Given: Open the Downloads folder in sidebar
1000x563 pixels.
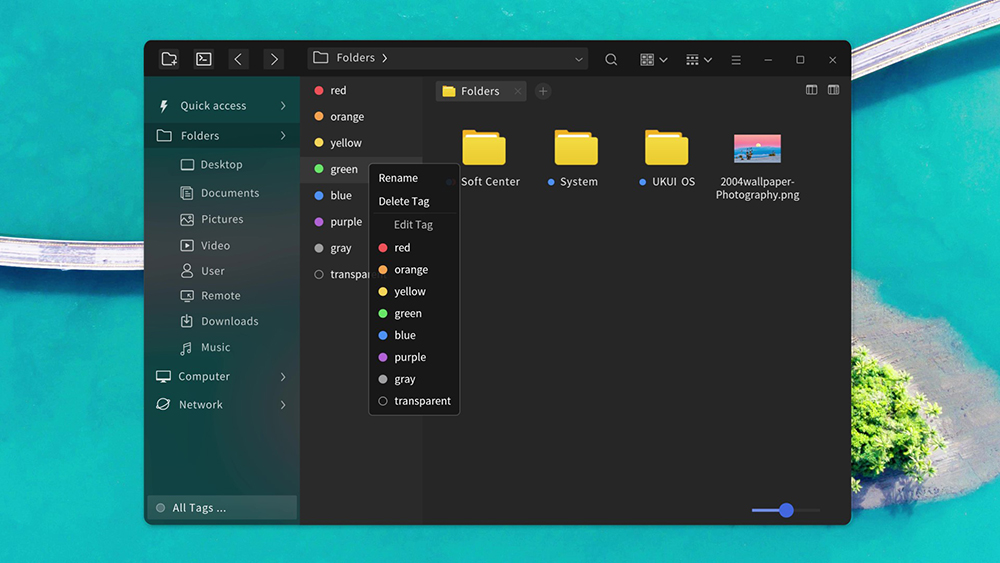Looking at the screenshot, I should (x=229, y=321).
